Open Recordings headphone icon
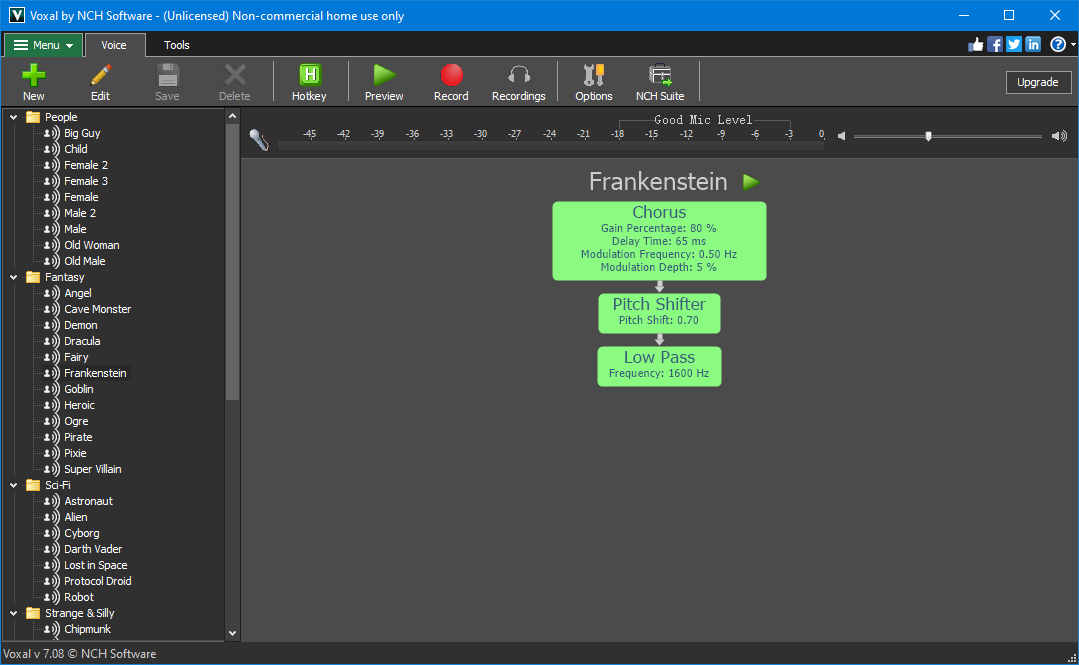1079x665 pixels. coord(519,75)
